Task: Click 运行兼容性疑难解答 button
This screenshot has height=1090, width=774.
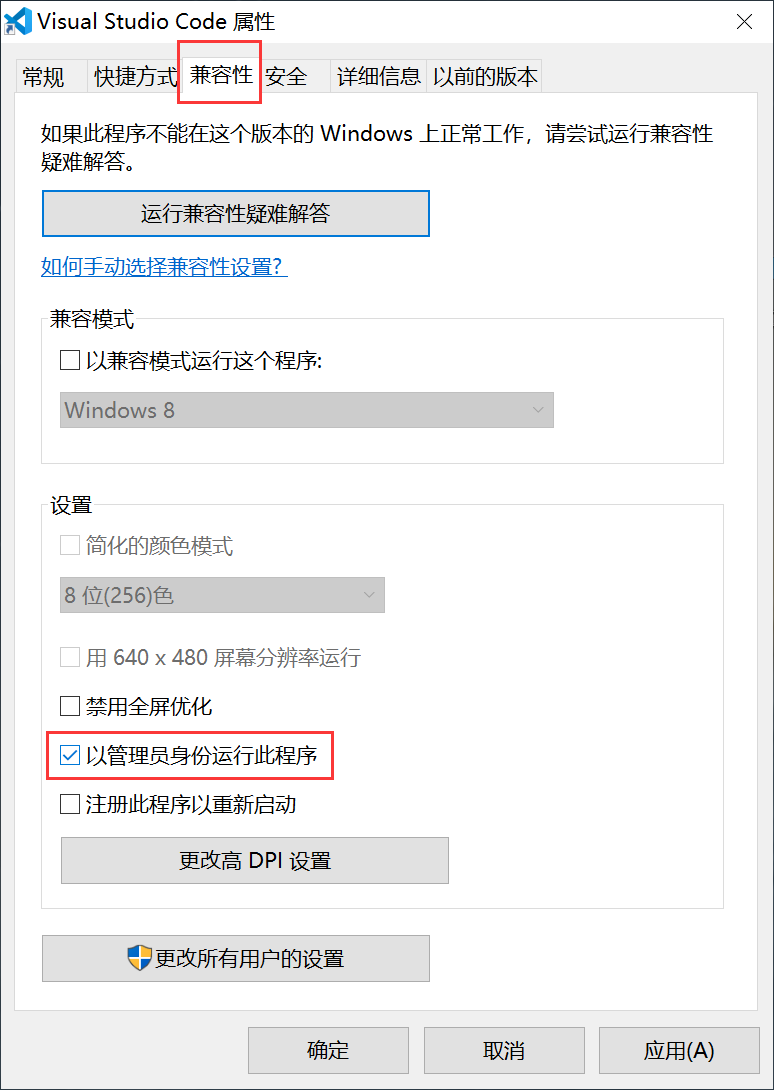Action: pos(236,213)
